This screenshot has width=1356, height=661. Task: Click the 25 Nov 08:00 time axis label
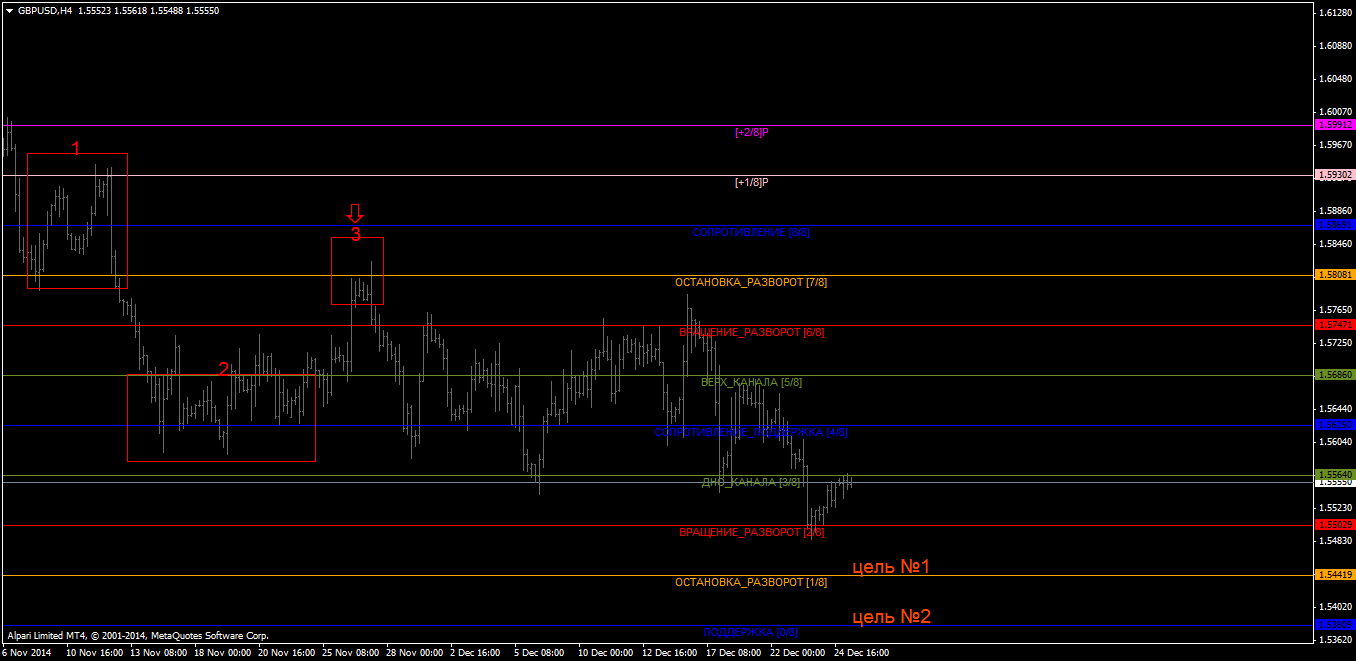coord(351,653)
